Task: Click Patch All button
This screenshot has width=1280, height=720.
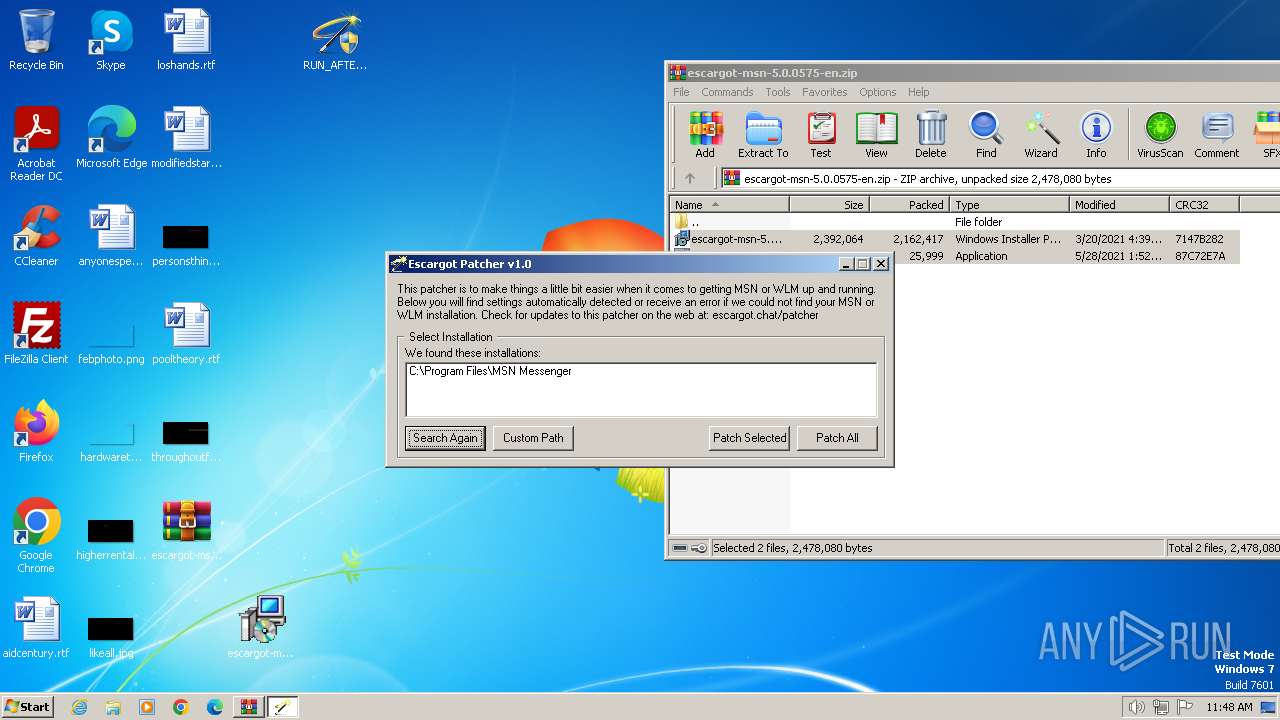Action: coord(837,438)
